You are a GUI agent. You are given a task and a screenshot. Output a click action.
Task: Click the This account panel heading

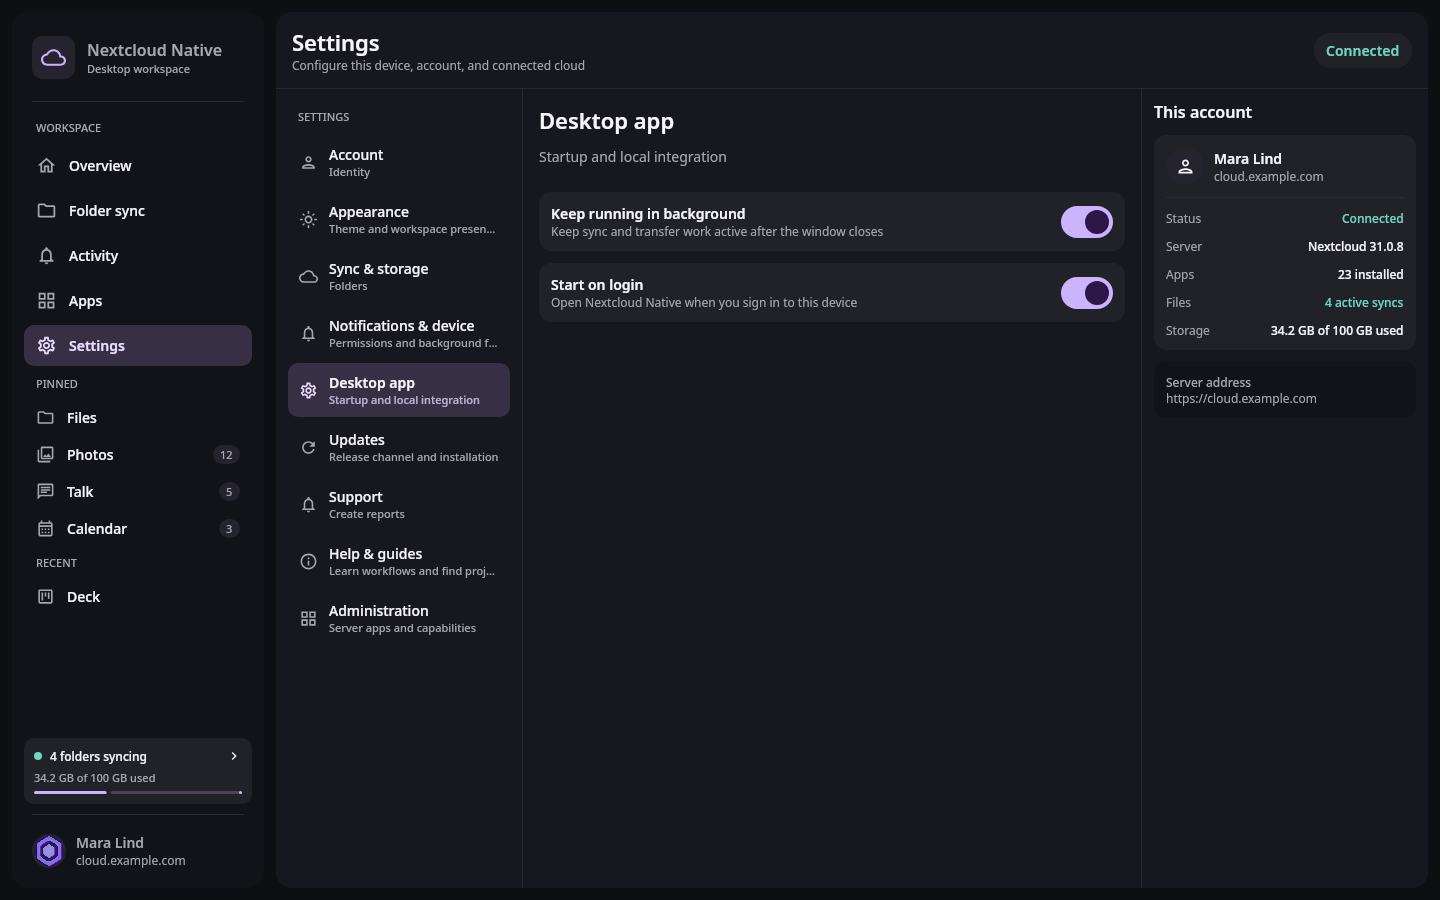point(1203,112)
